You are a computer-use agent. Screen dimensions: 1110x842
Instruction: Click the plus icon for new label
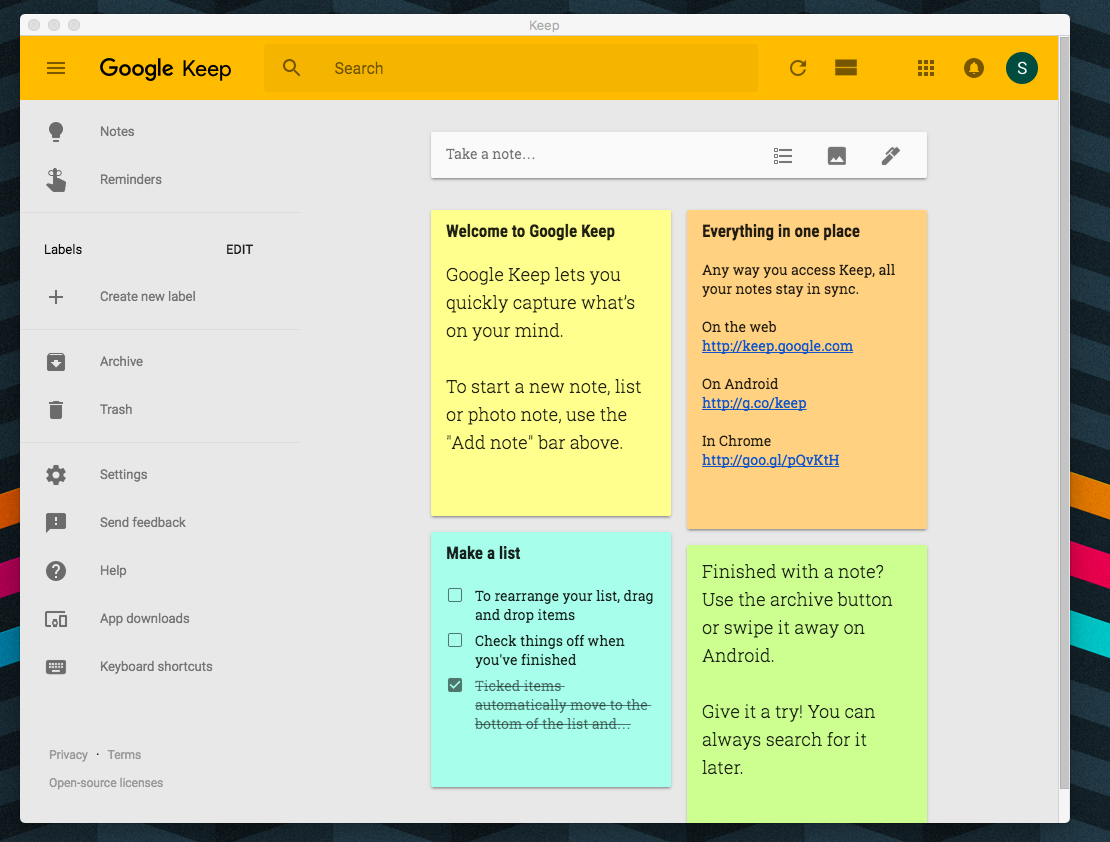56,297
